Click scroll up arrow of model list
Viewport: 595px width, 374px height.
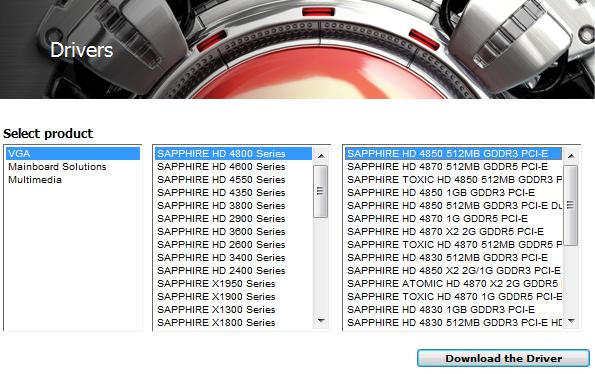(571, 156)
